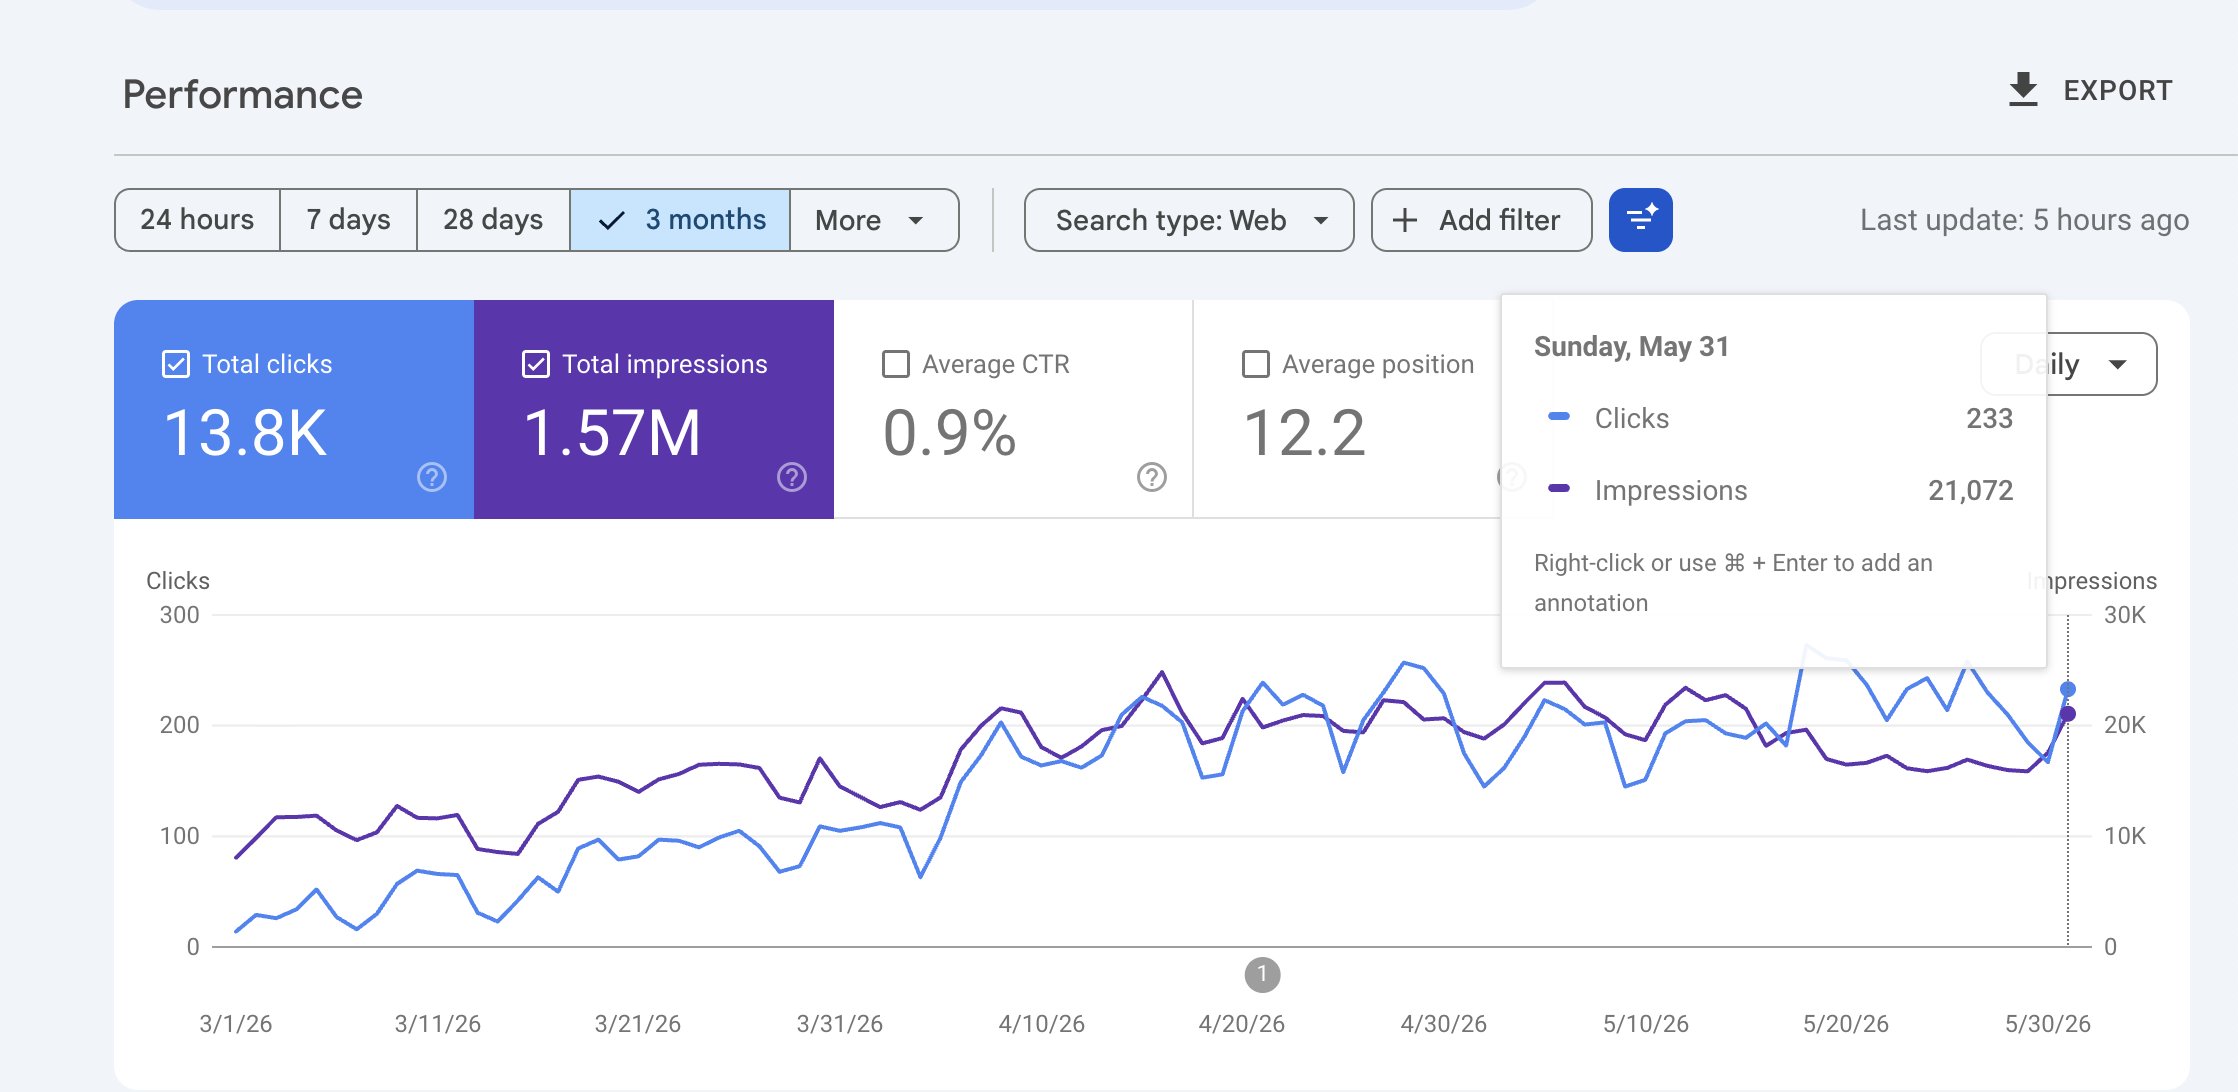The image size is (2238, 1092).
Task: Click the 4/10/26 x-axis date label
Action: pos(1041,1024)
